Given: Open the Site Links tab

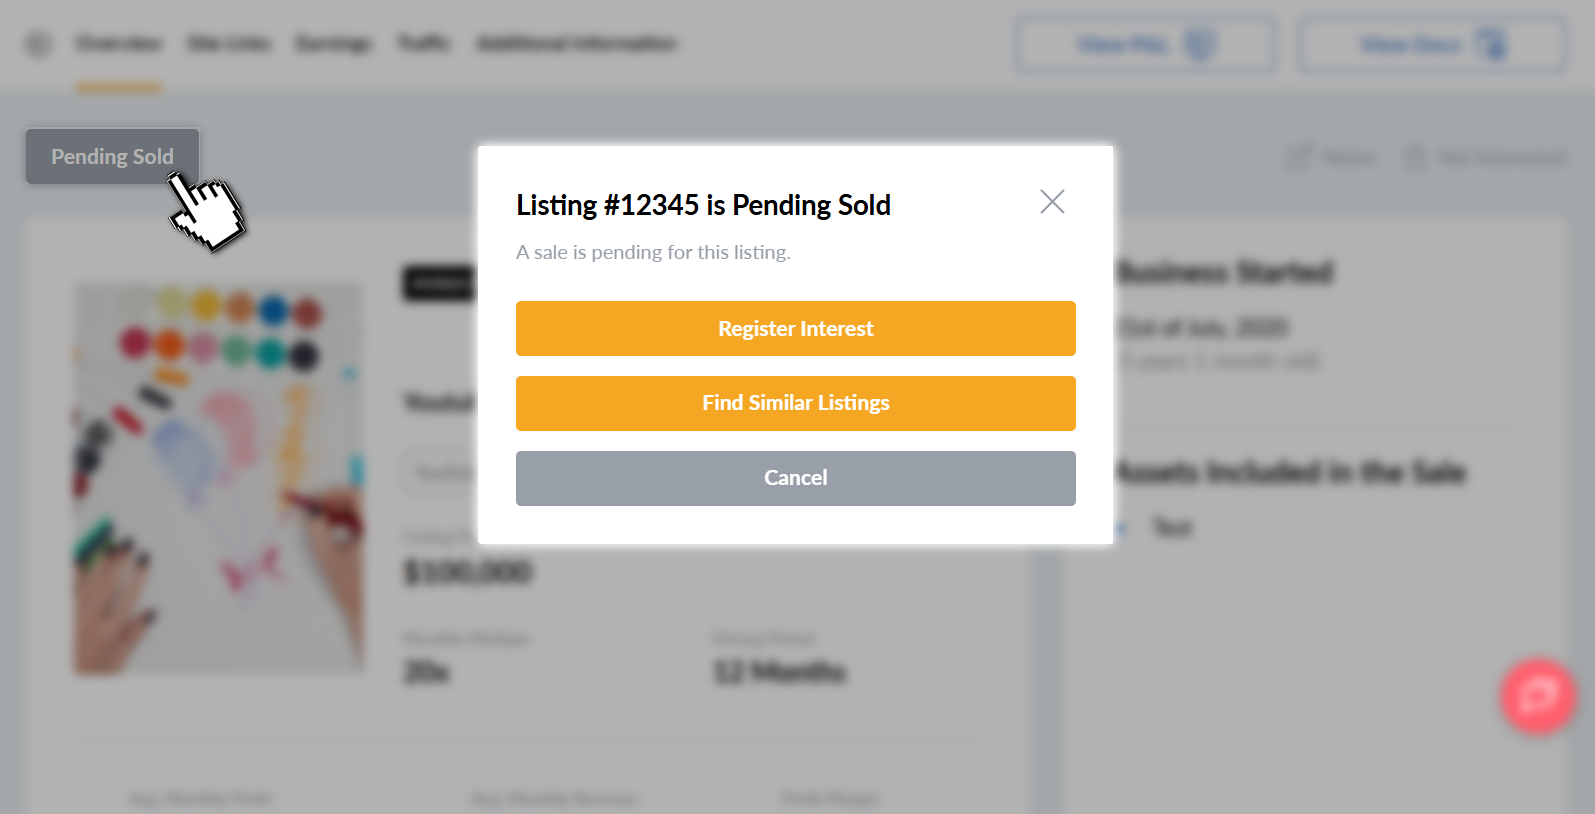Looking at the screenshot, I should [x=229, y=43].
